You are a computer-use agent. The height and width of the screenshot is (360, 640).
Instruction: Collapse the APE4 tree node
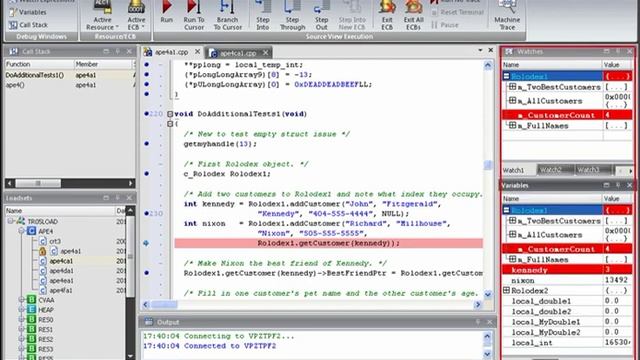click(21, 231)
